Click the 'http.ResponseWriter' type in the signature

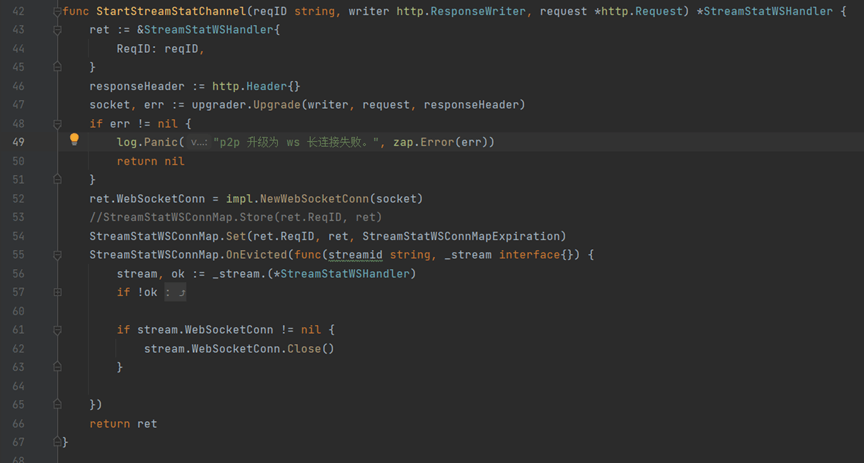[461, 11]
